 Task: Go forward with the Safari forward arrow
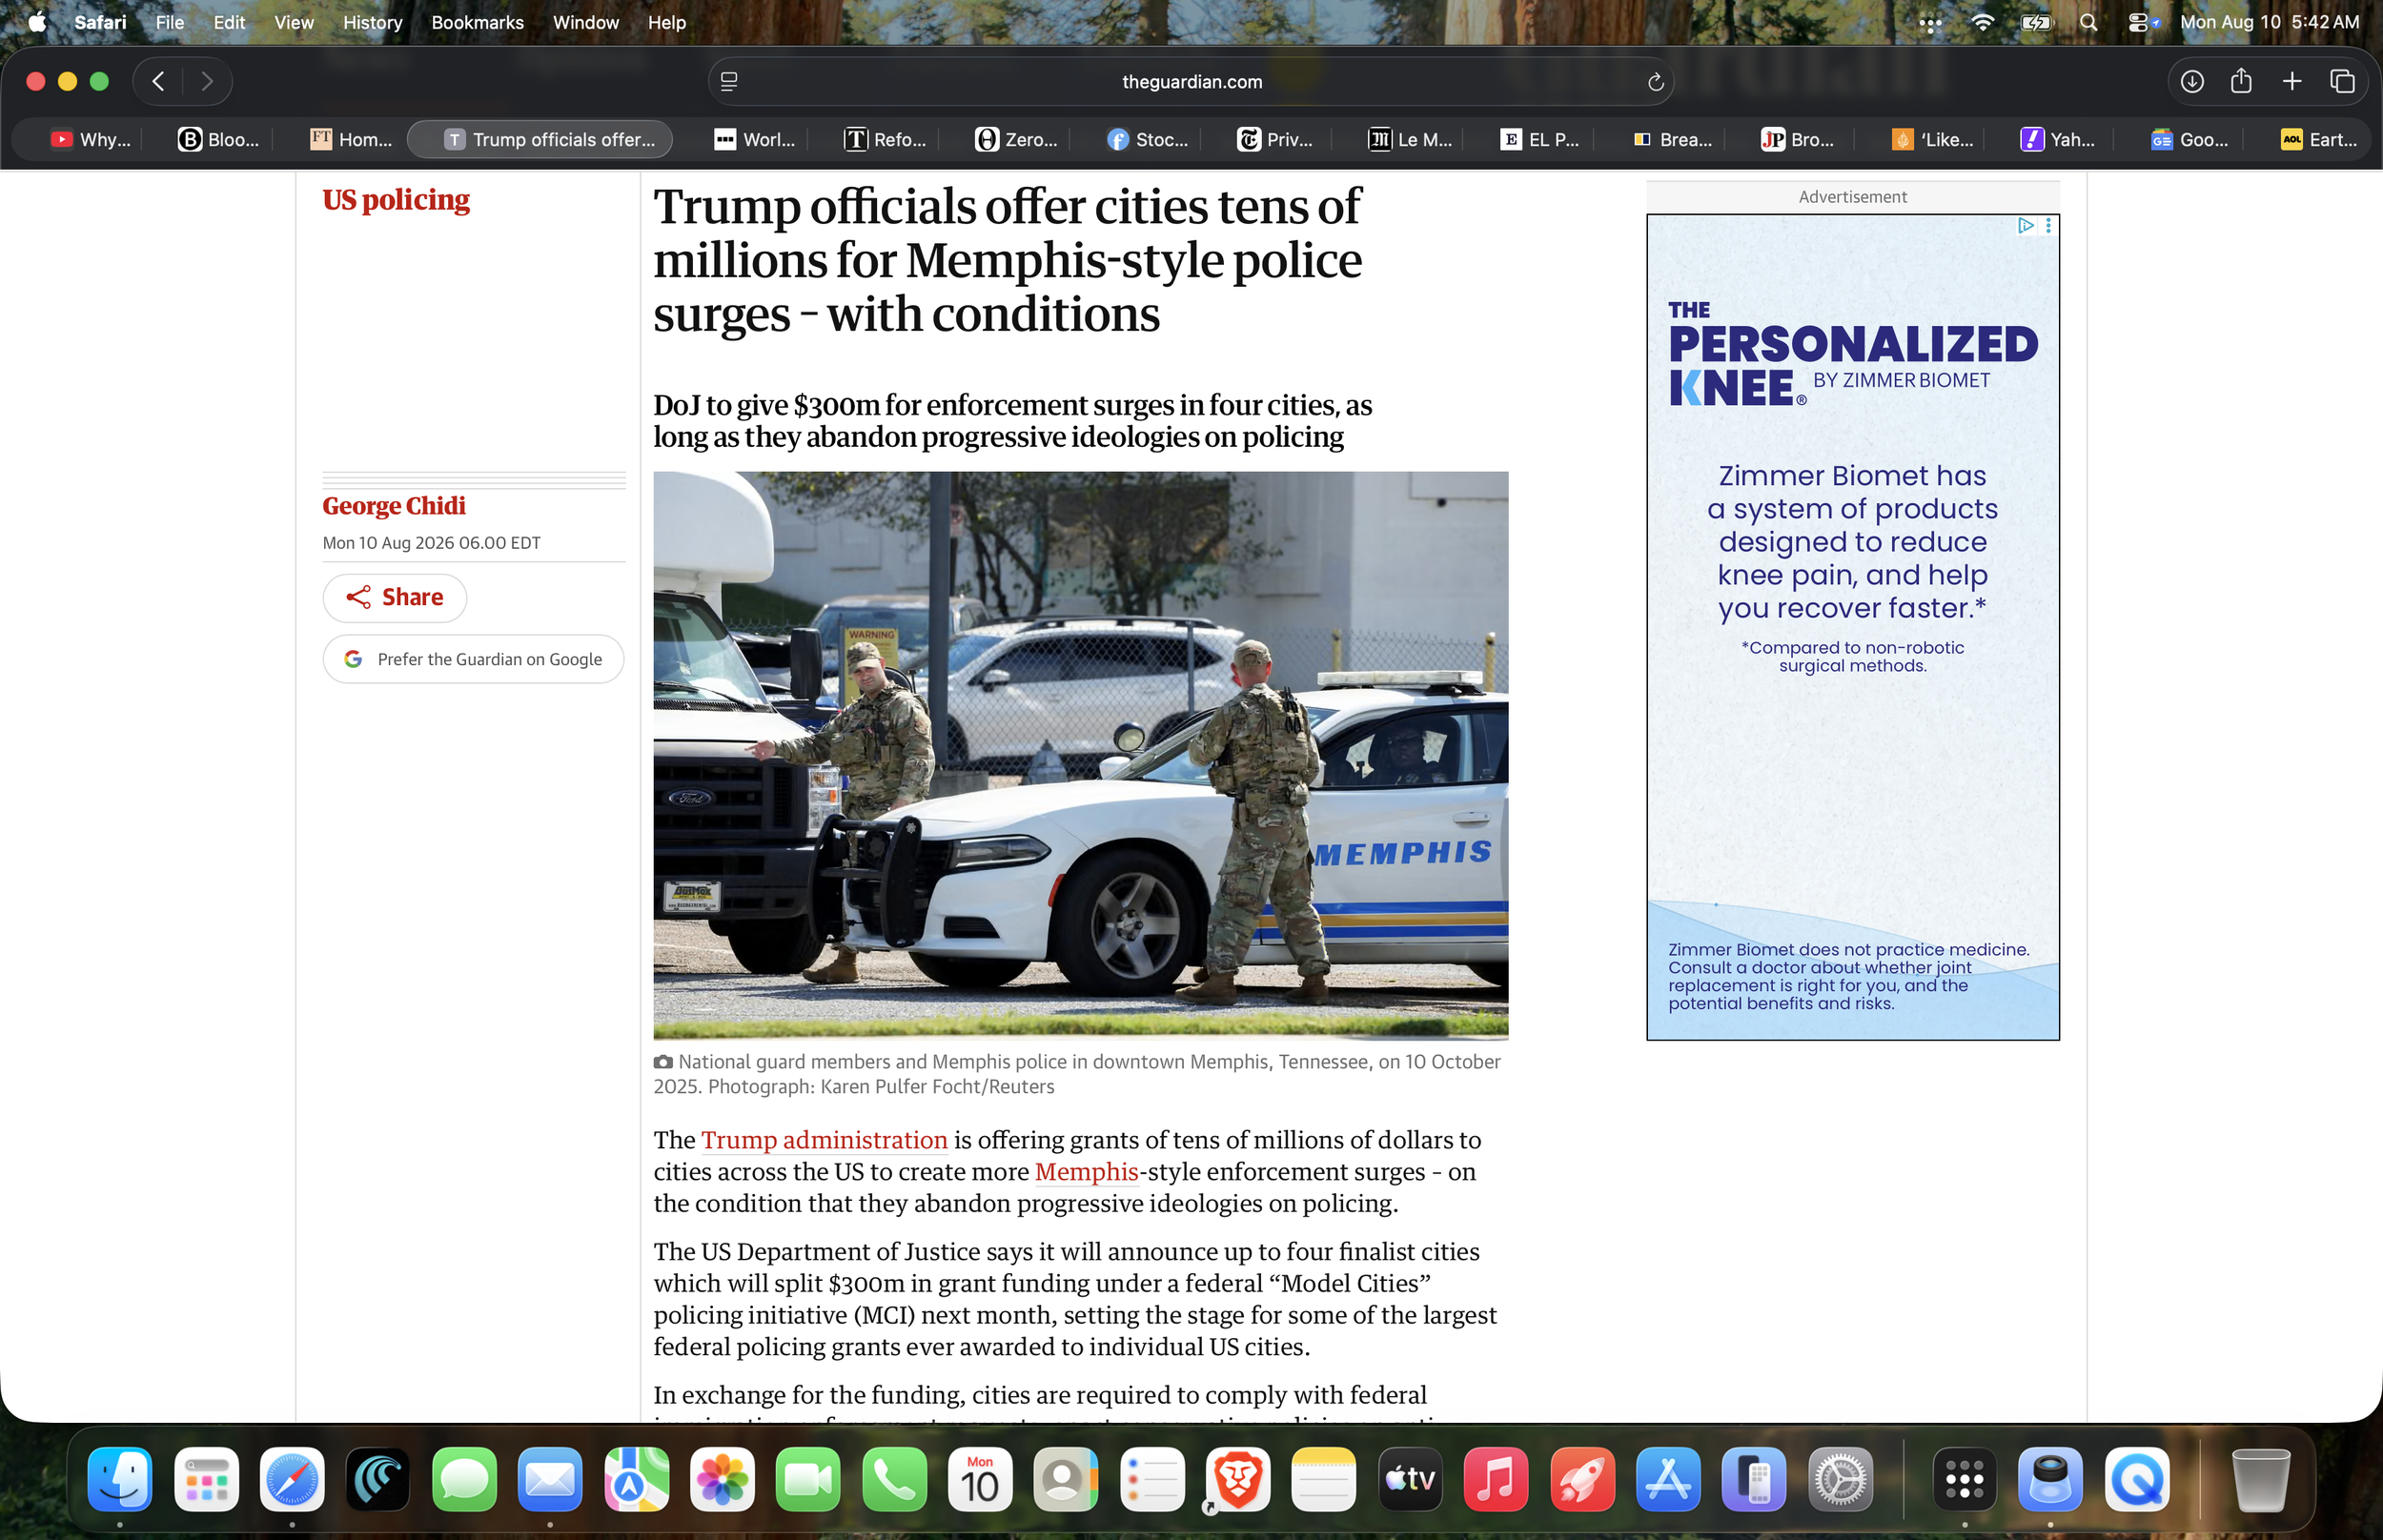(207, 81)
